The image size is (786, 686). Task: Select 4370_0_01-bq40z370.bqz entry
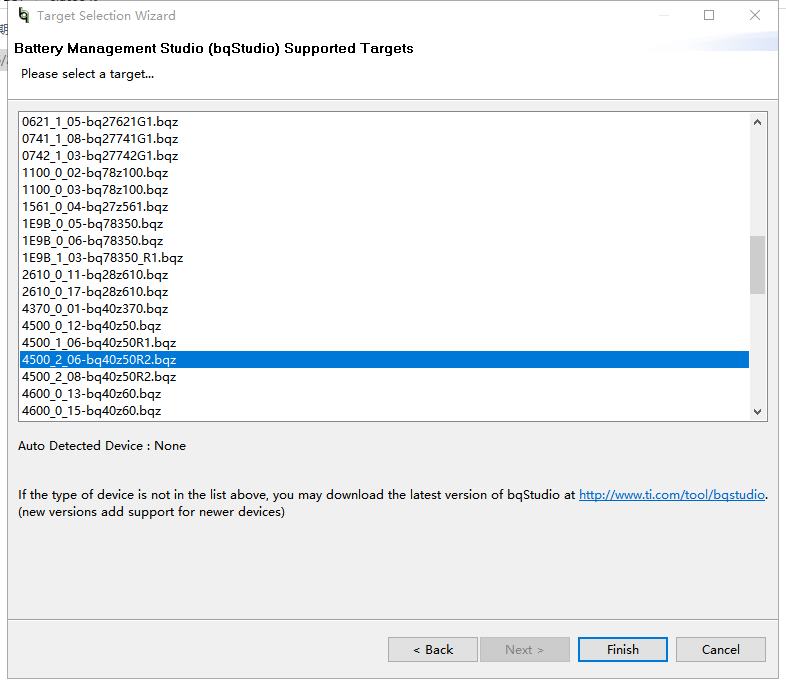click(x=95, y=309)
